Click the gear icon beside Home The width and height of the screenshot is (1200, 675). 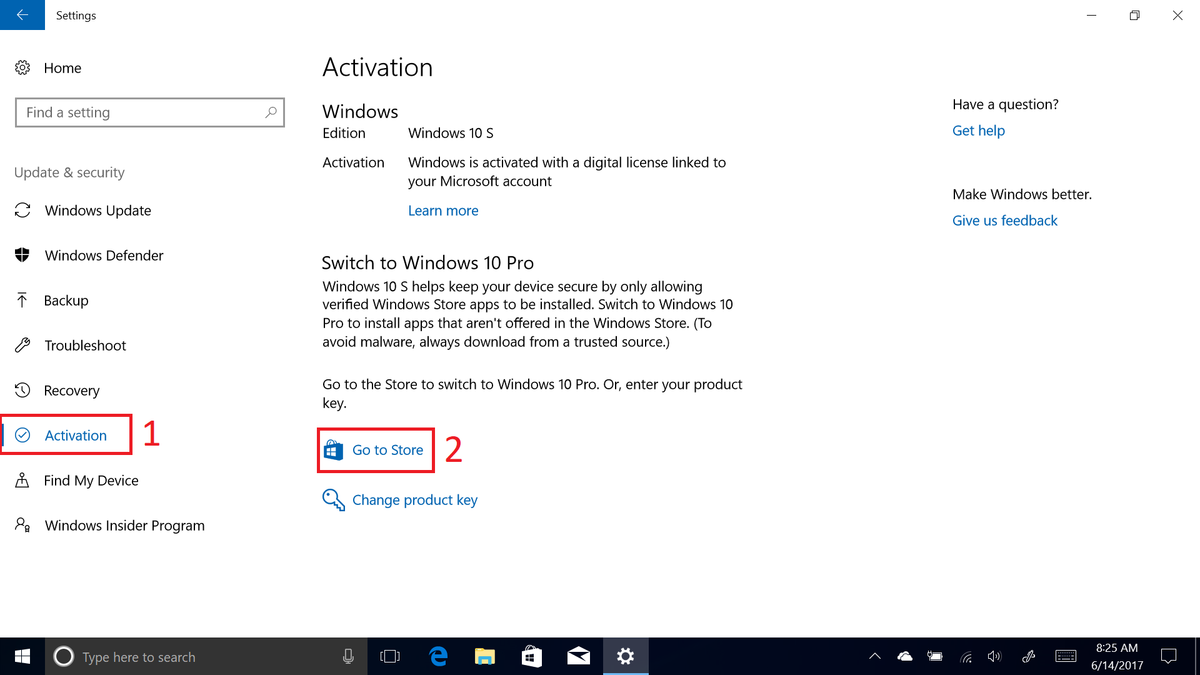click(22, 67)
